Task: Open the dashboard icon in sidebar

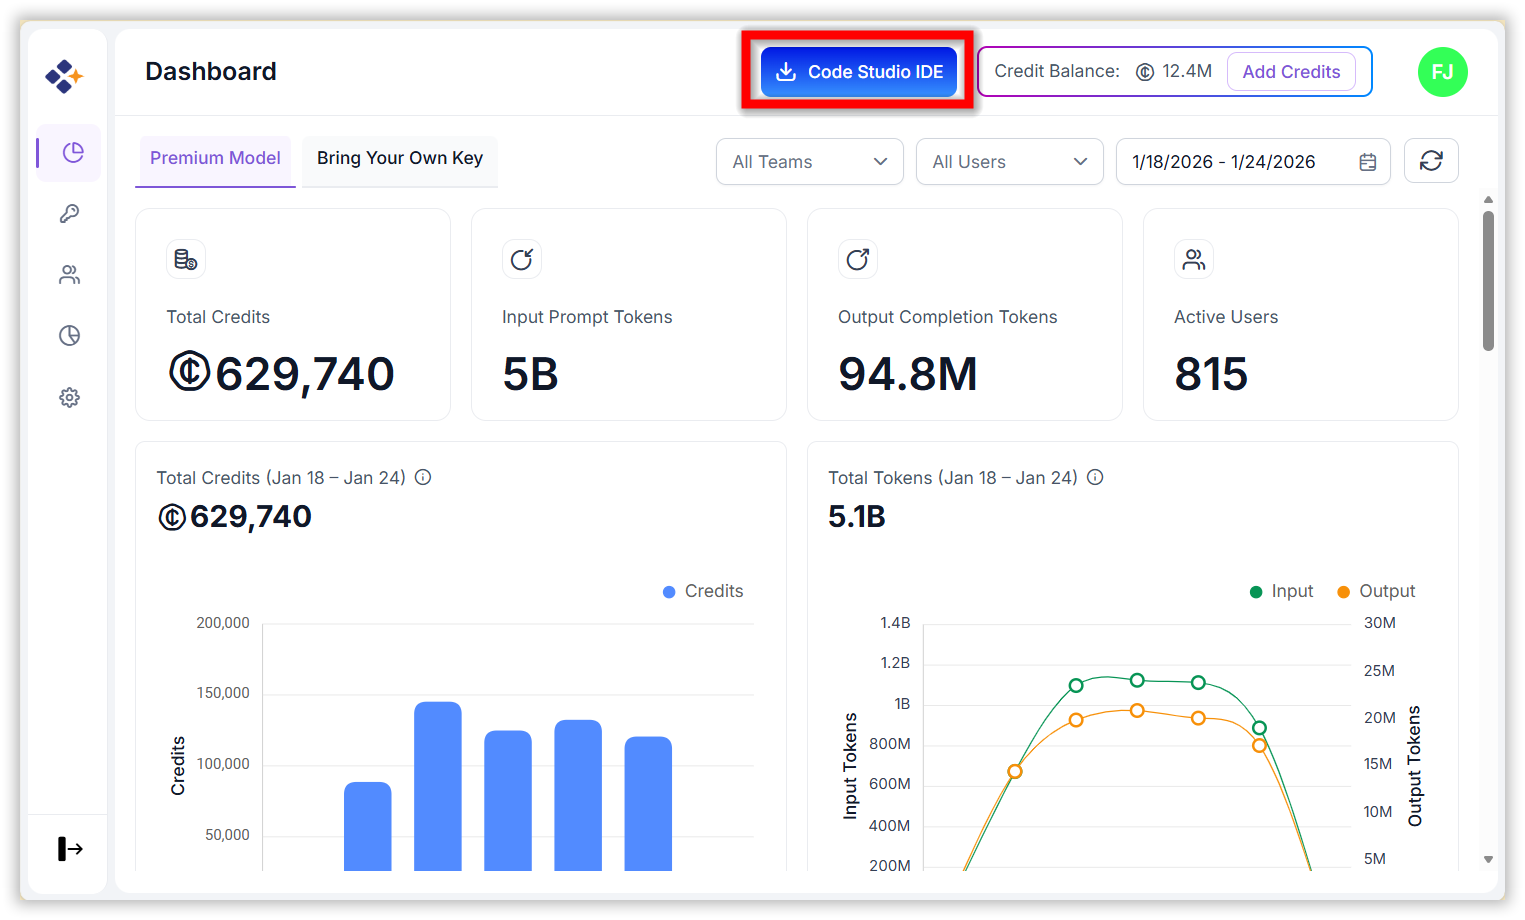Action: (x=71, y=153)
